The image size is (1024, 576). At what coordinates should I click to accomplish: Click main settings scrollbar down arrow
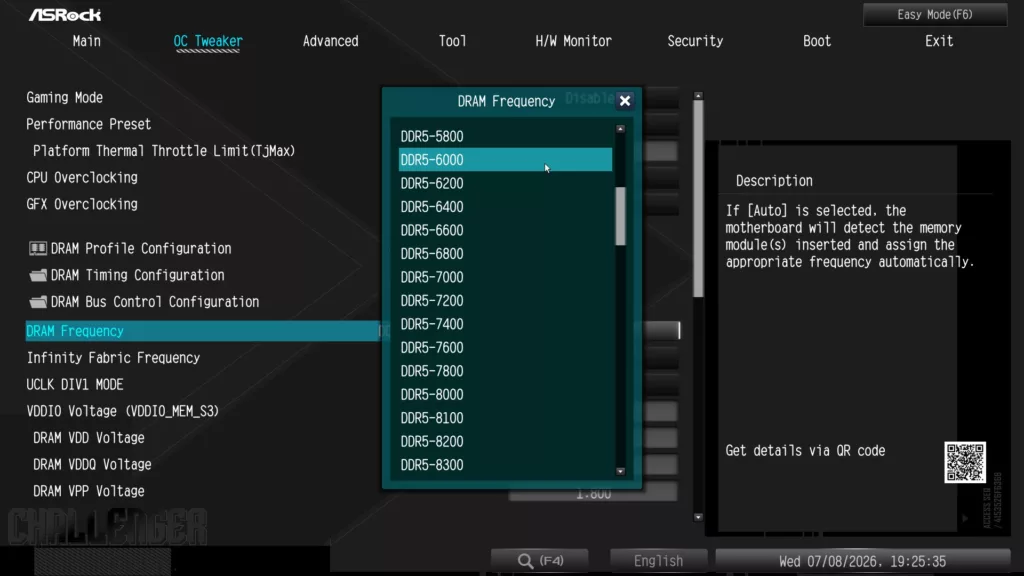698,517
